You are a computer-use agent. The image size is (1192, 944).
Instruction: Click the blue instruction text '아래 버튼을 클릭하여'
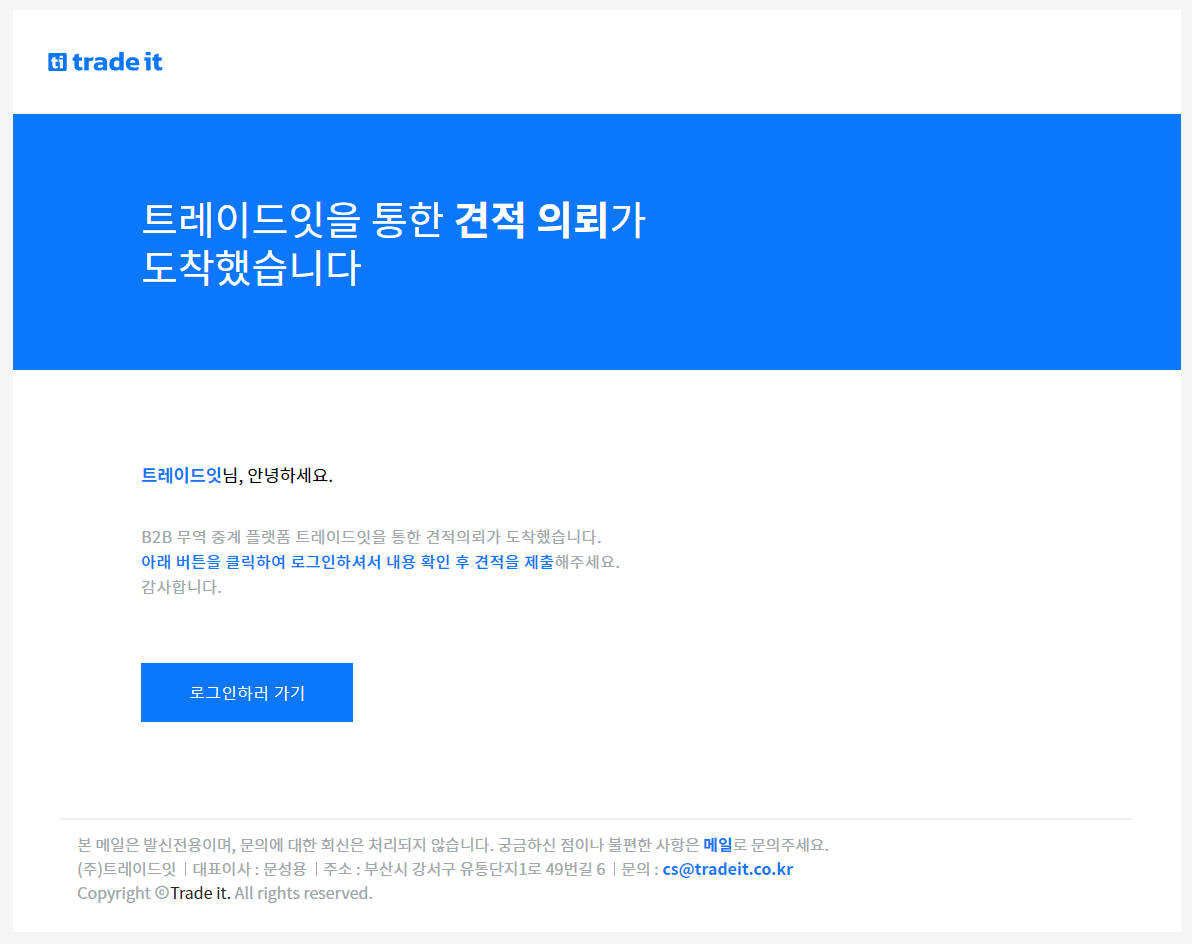point(213,562)
